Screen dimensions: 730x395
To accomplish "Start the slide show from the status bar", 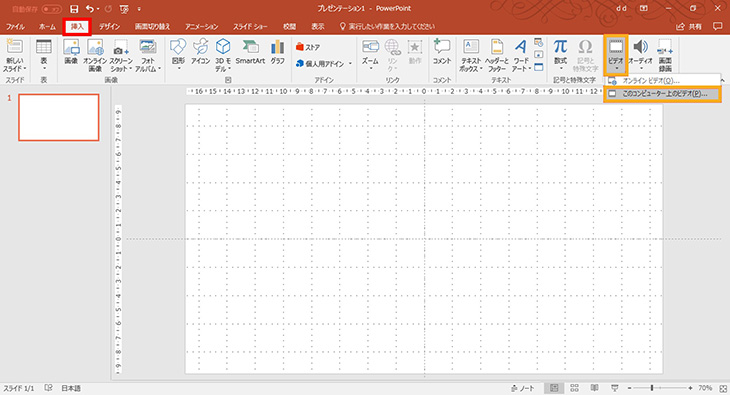I will click(x=615, y=388).
